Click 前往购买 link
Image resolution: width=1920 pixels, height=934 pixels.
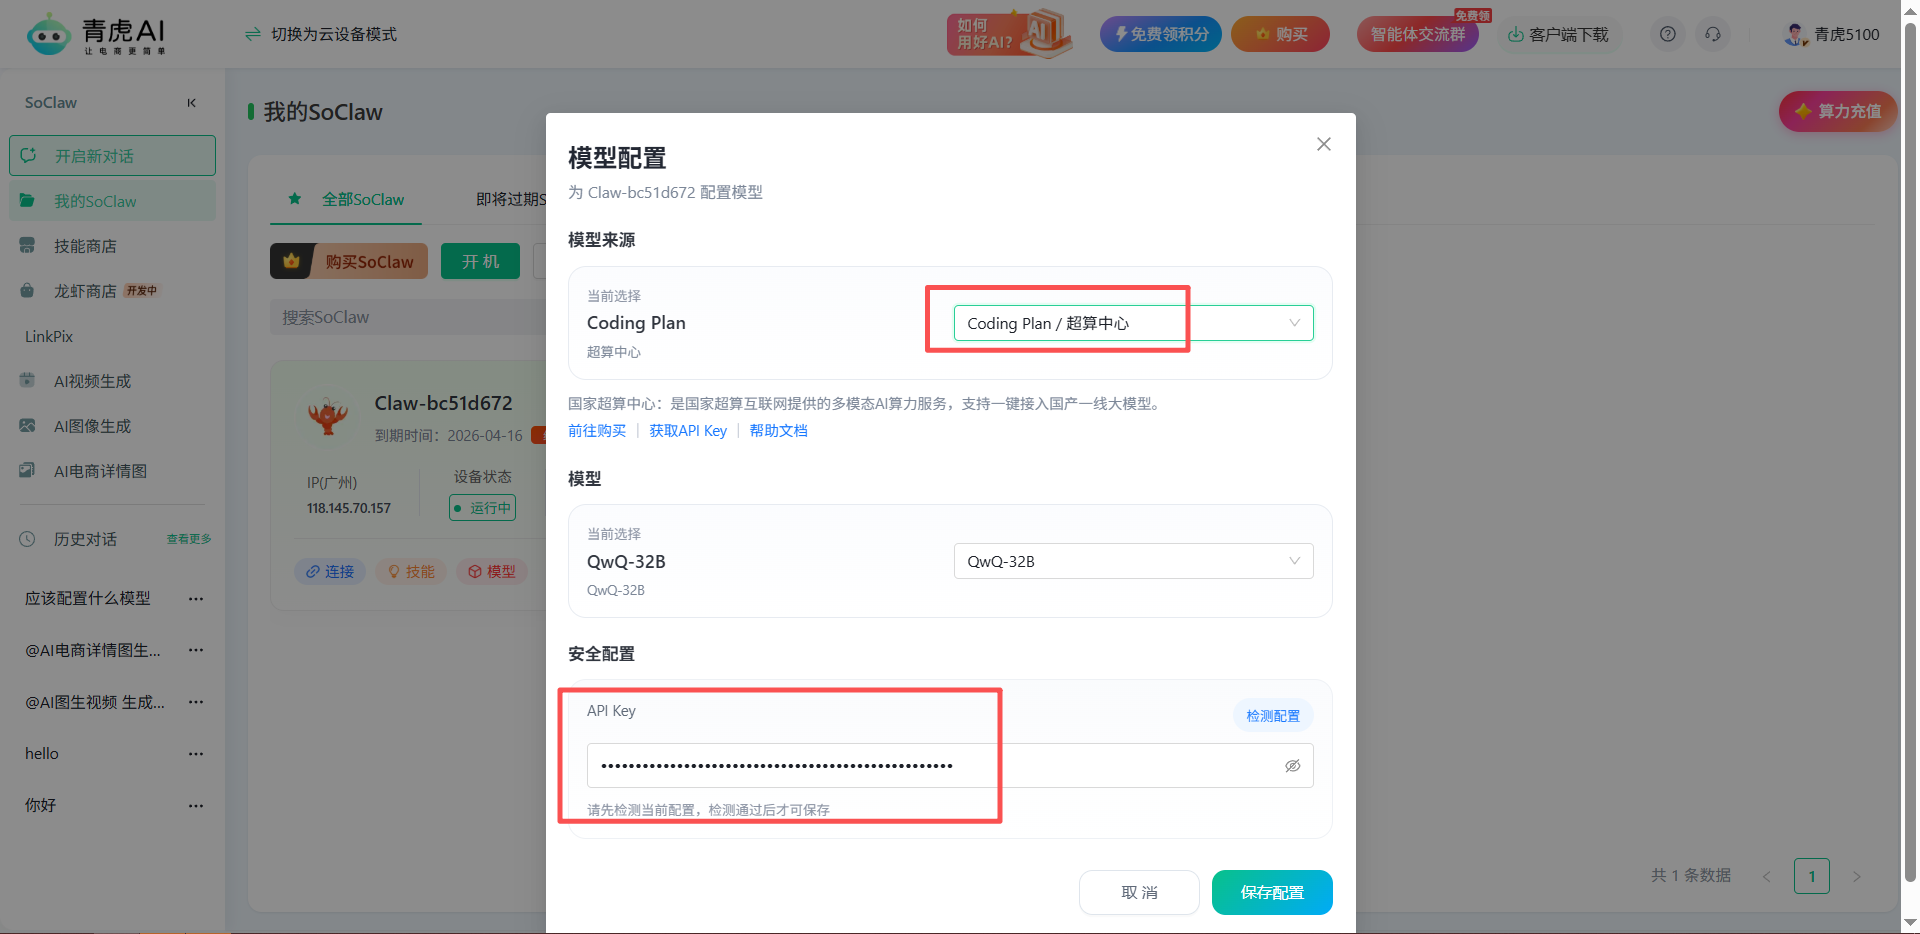(x=597, y=431)
